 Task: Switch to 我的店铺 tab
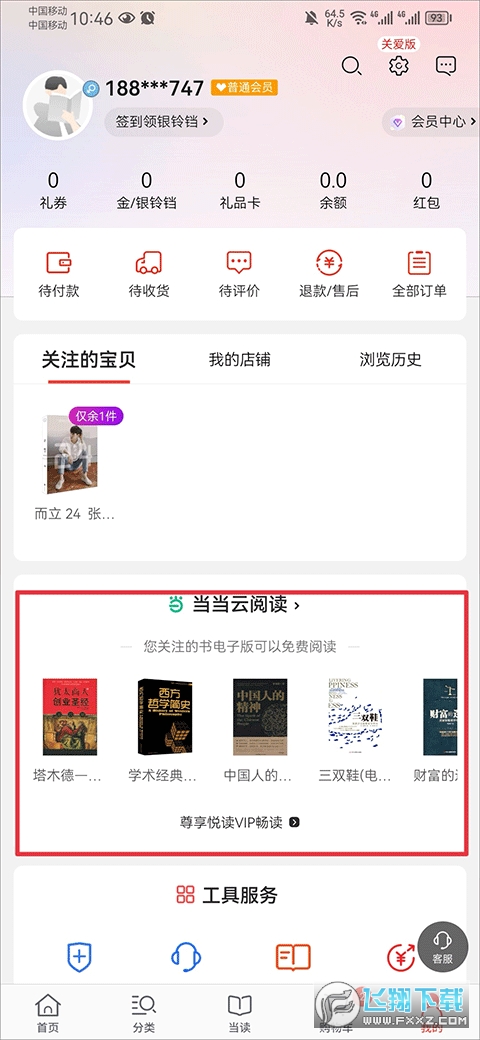coord(239,360)
